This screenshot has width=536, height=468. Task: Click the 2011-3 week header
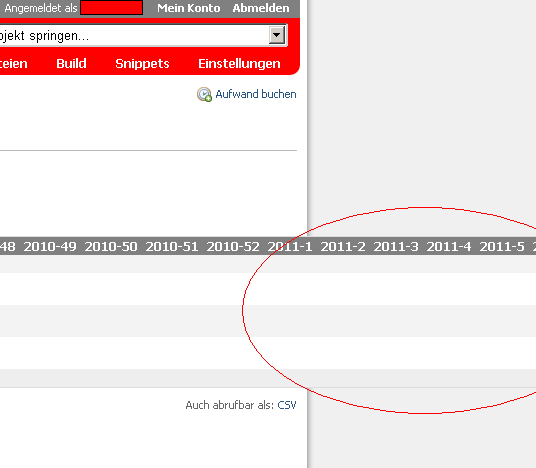(396, 246)
